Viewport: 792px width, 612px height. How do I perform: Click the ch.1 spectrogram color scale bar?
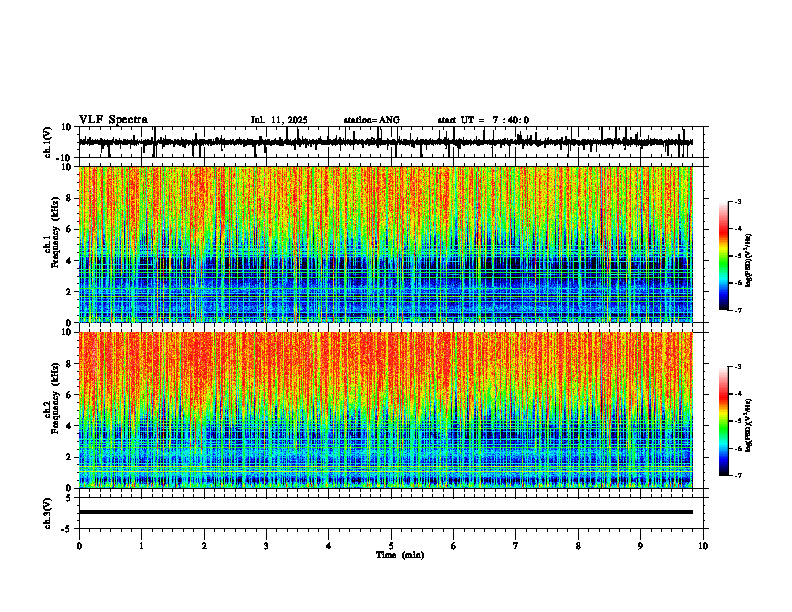click(723, 255)
